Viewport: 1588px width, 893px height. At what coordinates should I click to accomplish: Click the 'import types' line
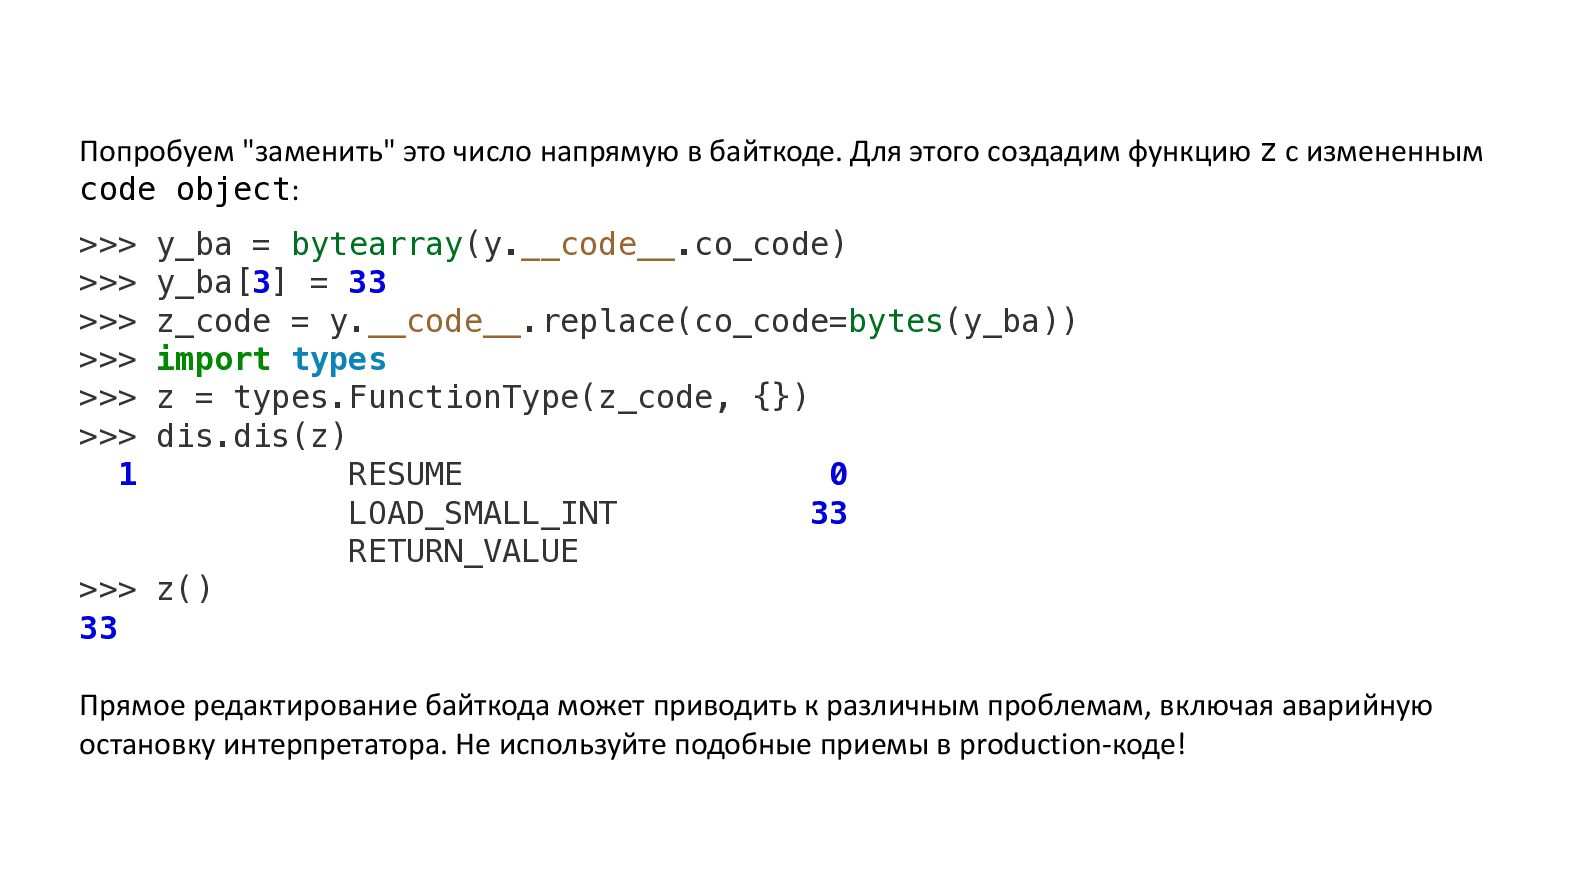(233, 360)
